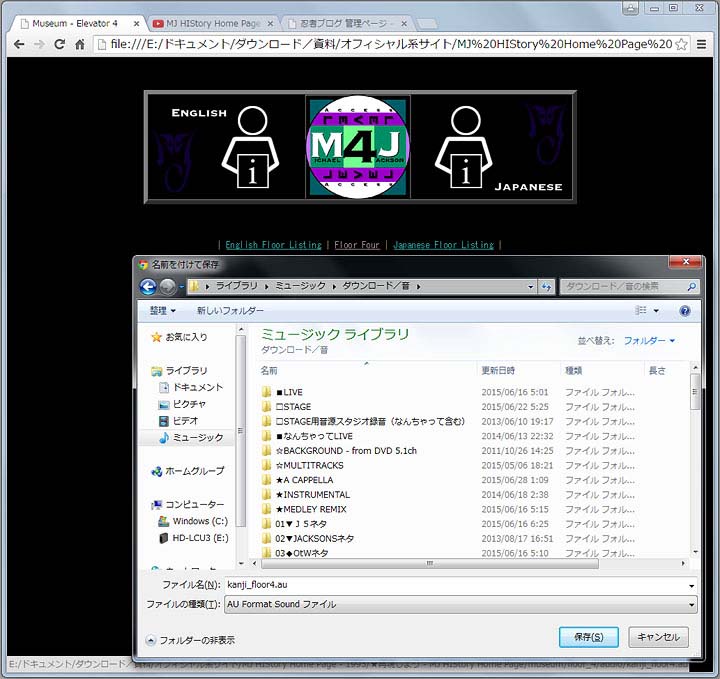Open recent locations dropdown near back button
Viewport: 720px width, 679px height.
(x=181, y=287)
